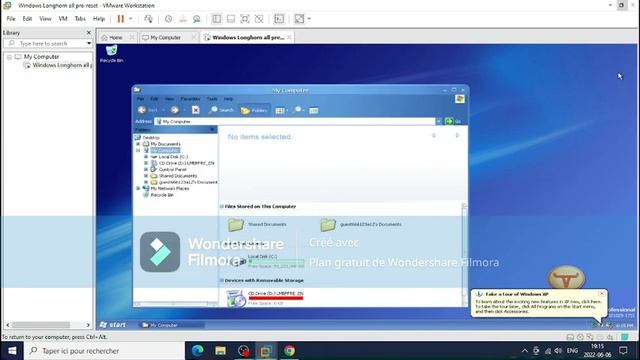This screenshot has width=640, height=360.
Task: Click the Search button in explorer toolbar
Action: click(221, 110)
